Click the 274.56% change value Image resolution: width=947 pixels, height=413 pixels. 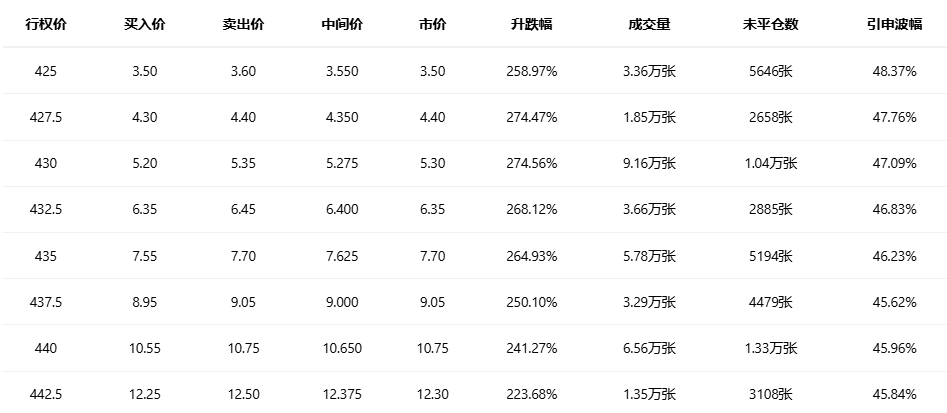click(531, 163)
